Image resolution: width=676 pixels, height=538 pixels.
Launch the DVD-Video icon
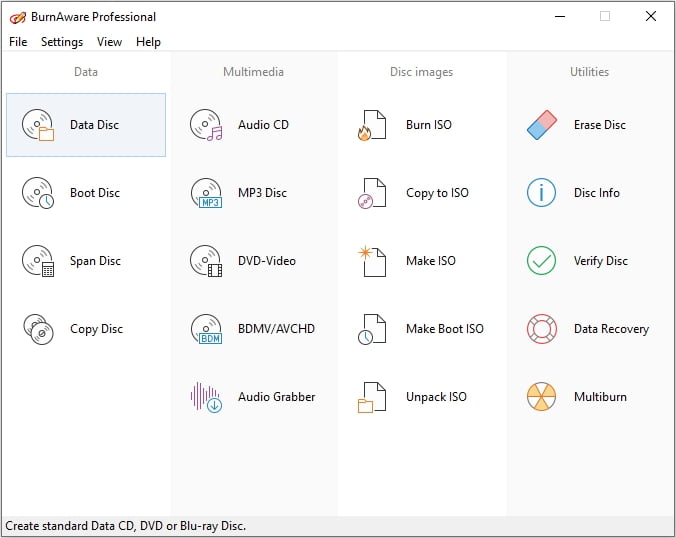pyautogui.click(x=206, y=261)
